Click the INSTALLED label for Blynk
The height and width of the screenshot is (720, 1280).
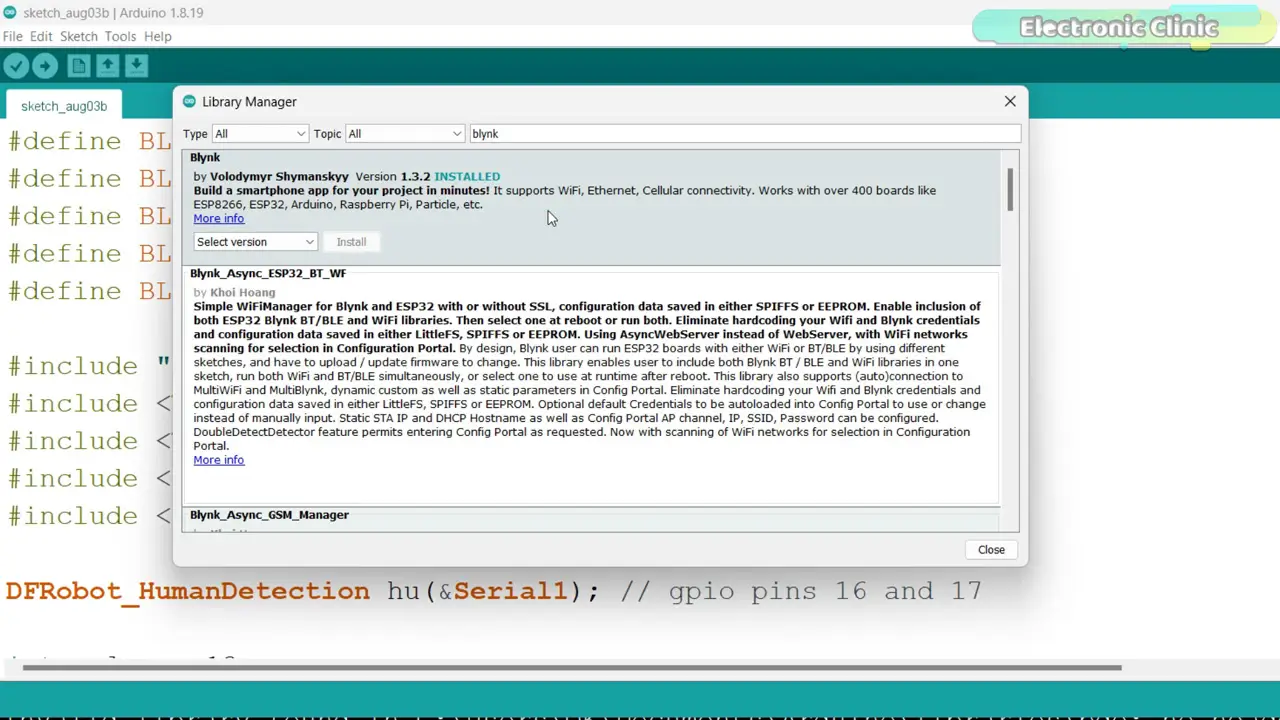[467, 176]
